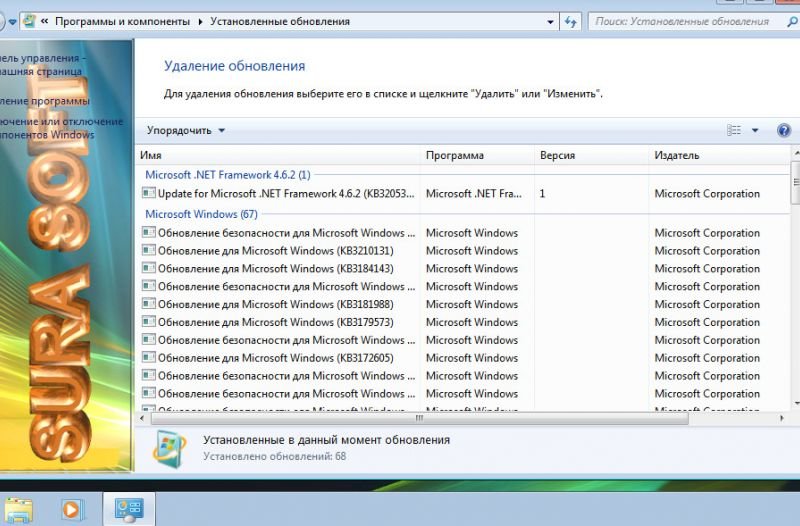Click down arrow of vertical list scrollbar
Image resolution: width=800 pixels, height=526 pixels.
(x=795, y=404)
